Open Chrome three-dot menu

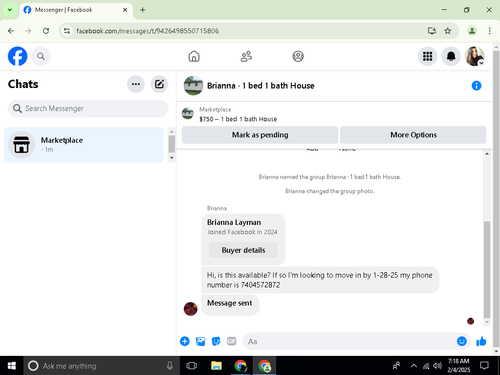489,31
